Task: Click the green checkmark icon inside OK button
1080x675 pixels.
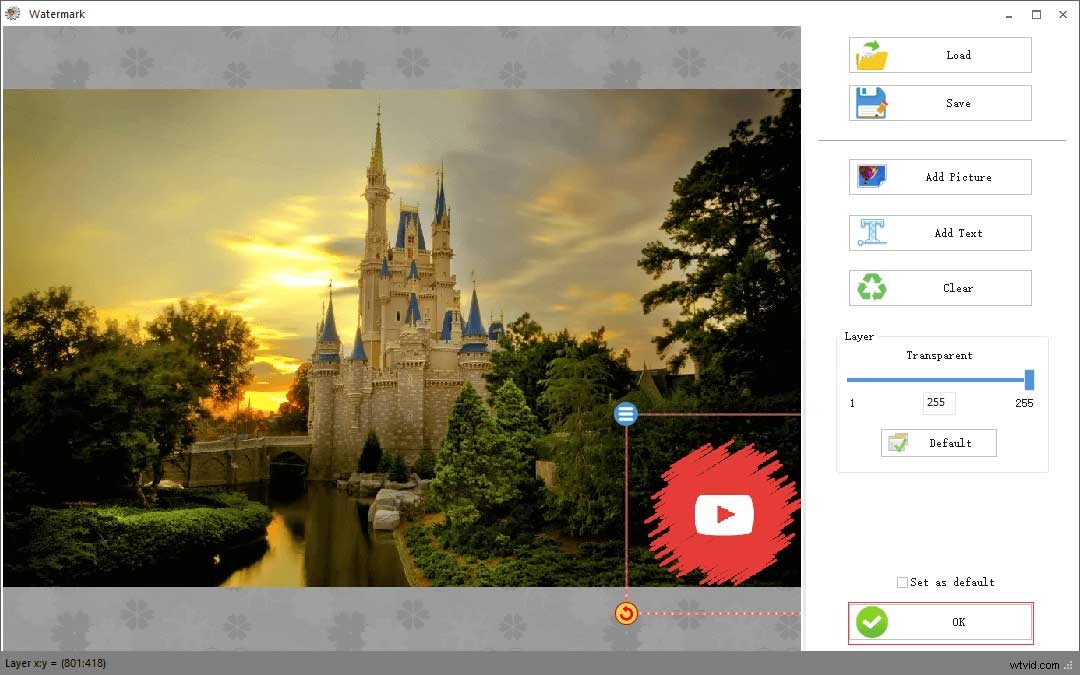Action: pyautogui.click(x=871, y=622)
